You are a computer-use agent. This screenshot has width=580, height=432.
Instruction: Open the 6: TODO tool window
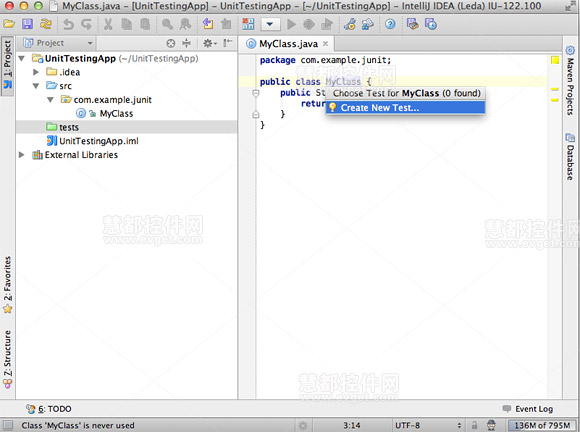[x=49, y=409]
